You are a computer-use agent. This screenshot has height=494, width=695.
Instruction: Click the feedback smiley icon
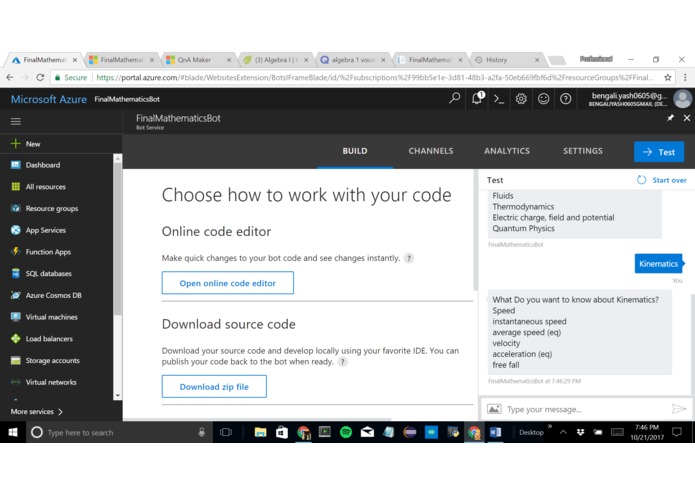click(543, 99)
